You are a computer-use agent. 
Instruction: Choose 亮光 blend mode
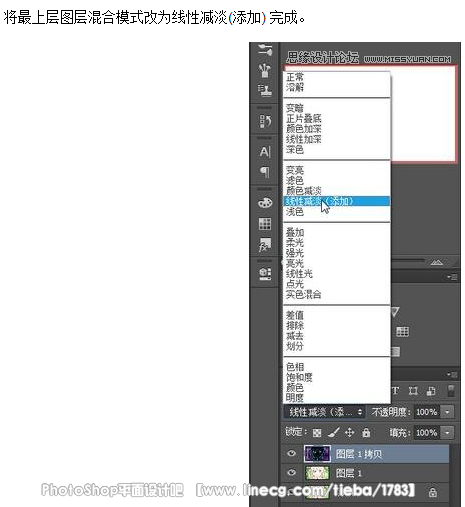coord(295,263)
